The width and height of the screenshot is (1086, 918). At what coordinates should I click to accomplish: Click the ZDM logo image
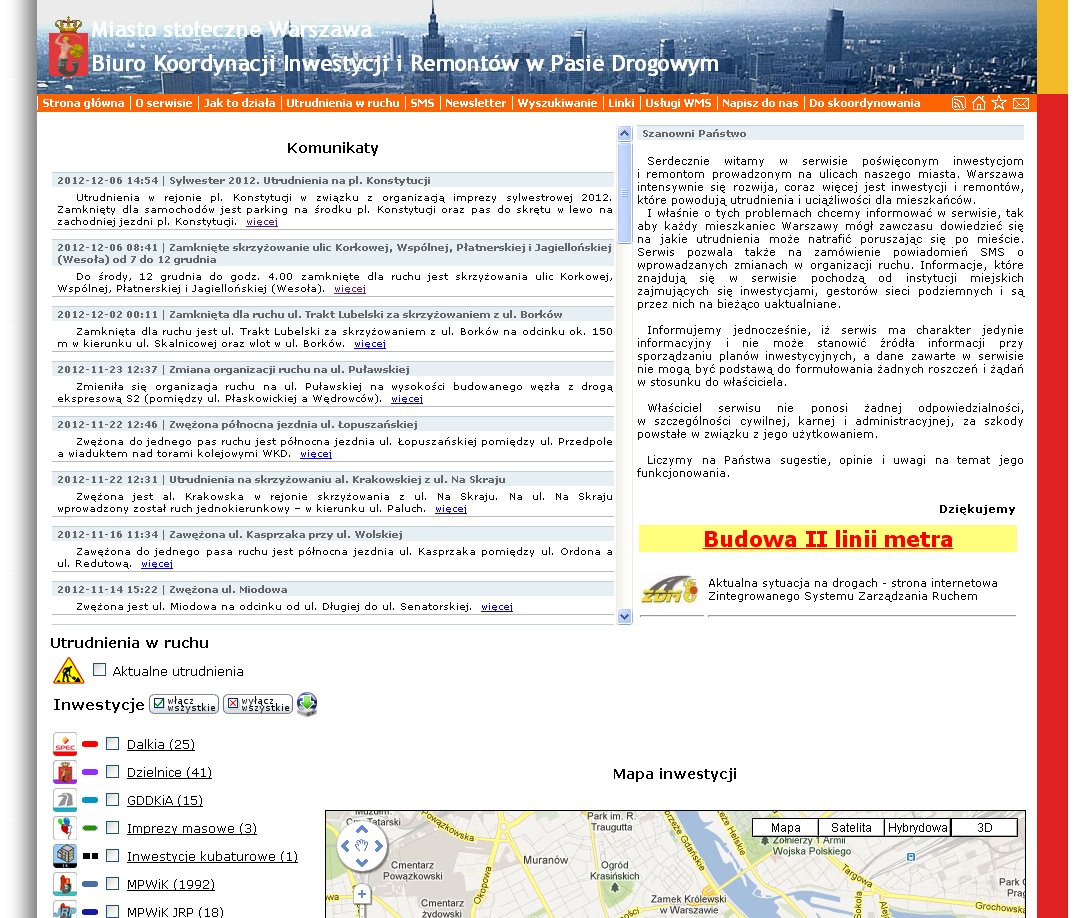669,590
